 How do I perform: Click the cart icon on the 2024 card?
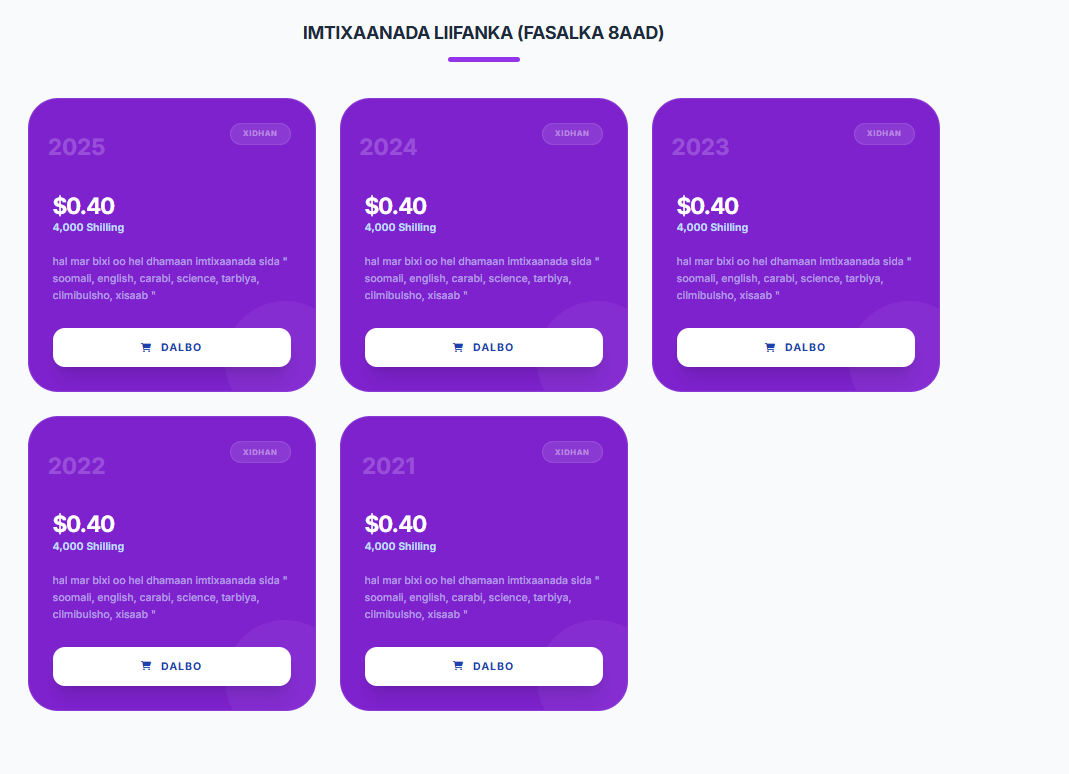point(458,347)
